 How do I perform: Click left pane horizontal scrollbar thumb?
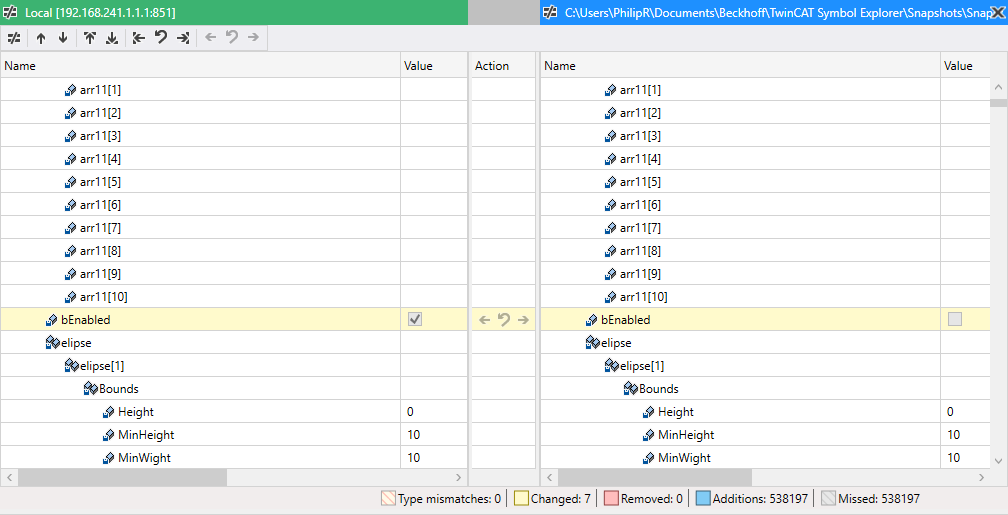coord(122,478)
